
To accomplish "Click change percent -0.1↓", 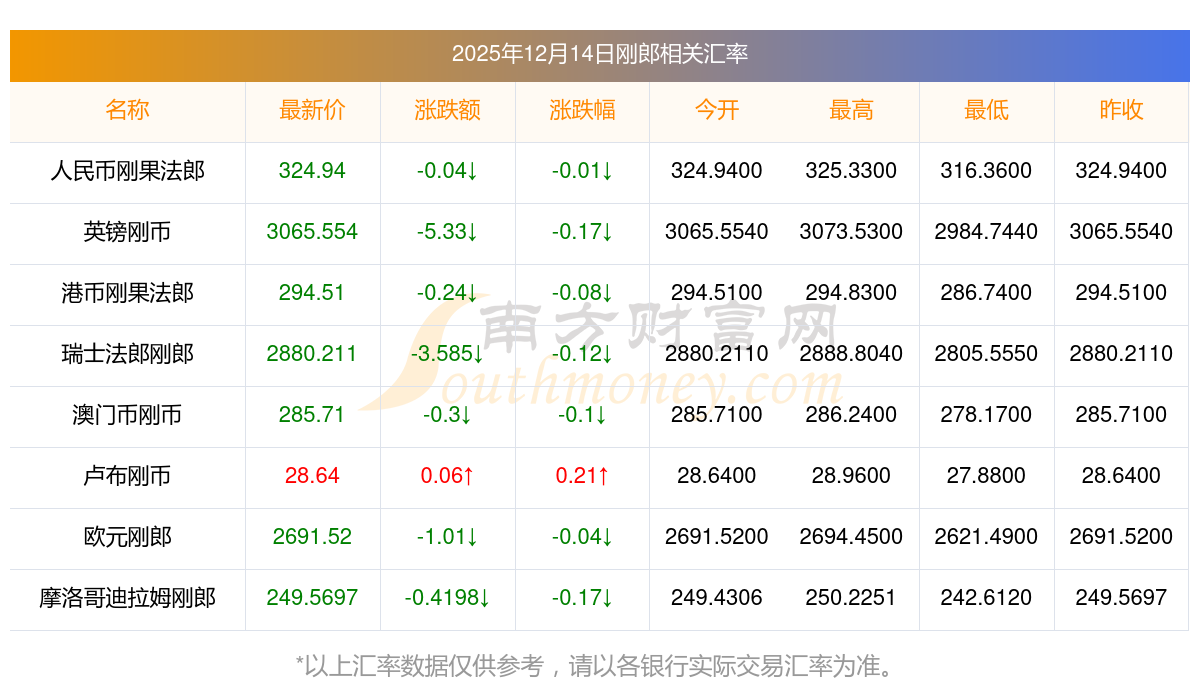I will coord(583,415).
